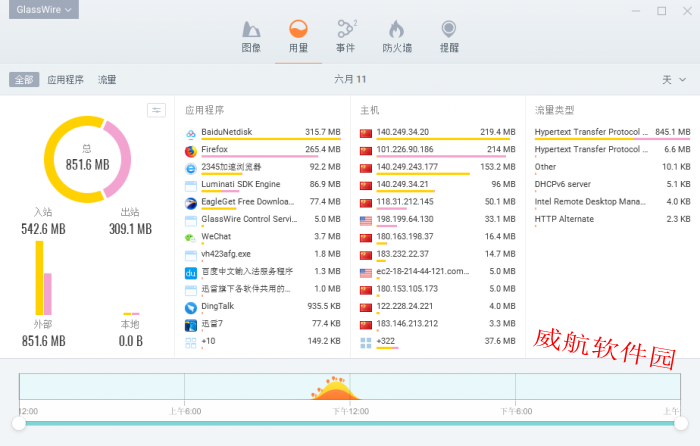Viewport: 700px width, 446px height.
Task: Click US flag for ec2-18-214-44-121.com host
Action: (x=366, y=273)
